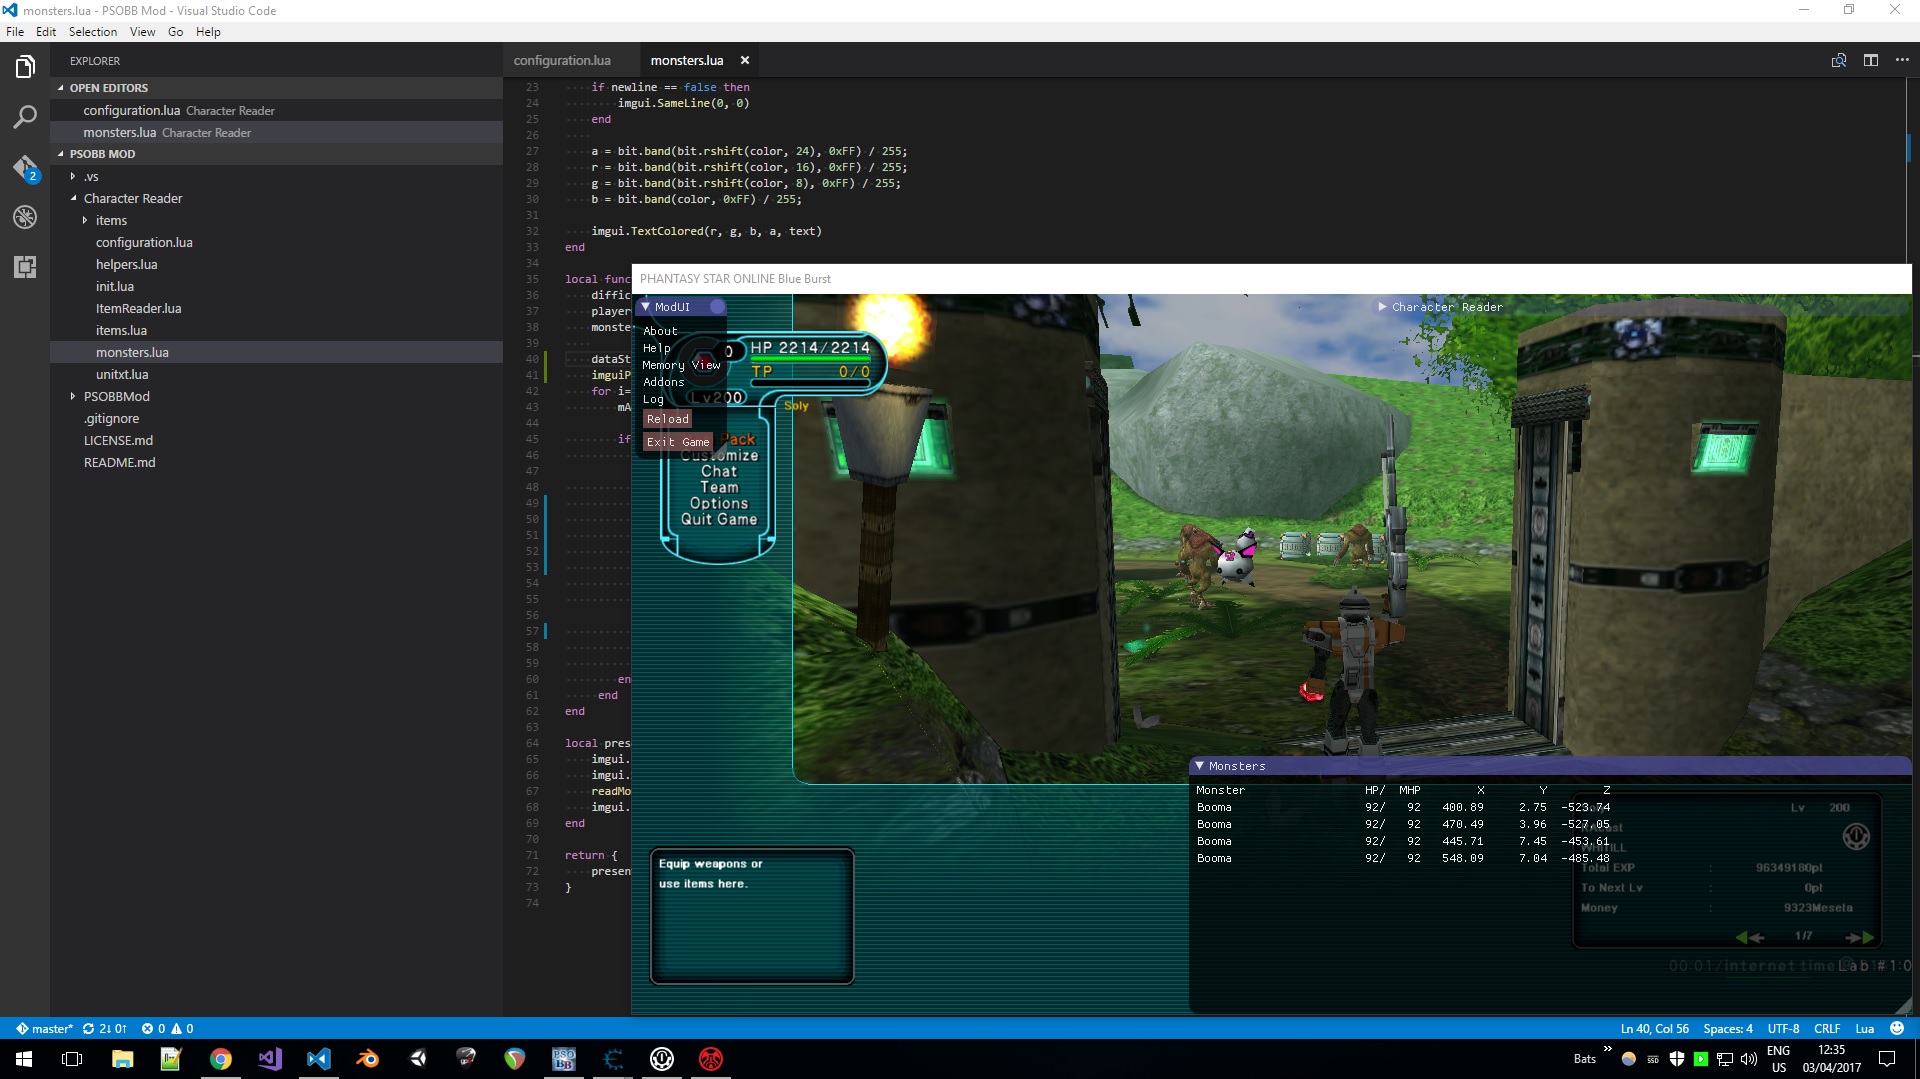Screen dimensions: 1920x1079
Task: Expand the Character Reader overlay window
Action: point(1383,307)
